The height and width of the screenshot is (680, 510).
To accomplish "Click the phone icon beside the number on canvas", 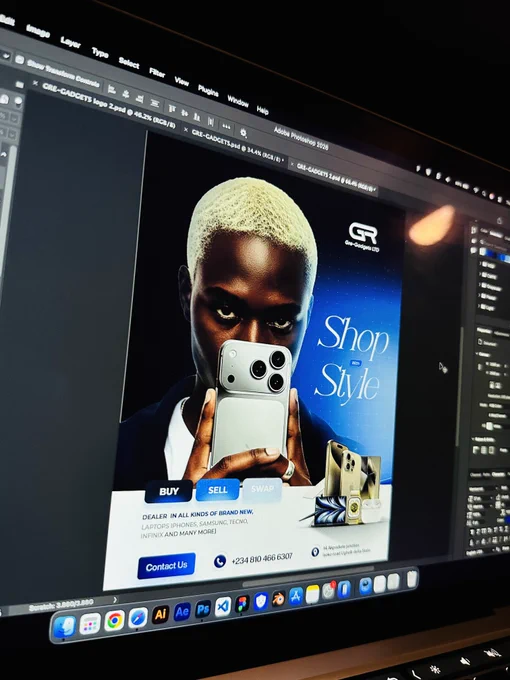I will (x=220, y=561).
